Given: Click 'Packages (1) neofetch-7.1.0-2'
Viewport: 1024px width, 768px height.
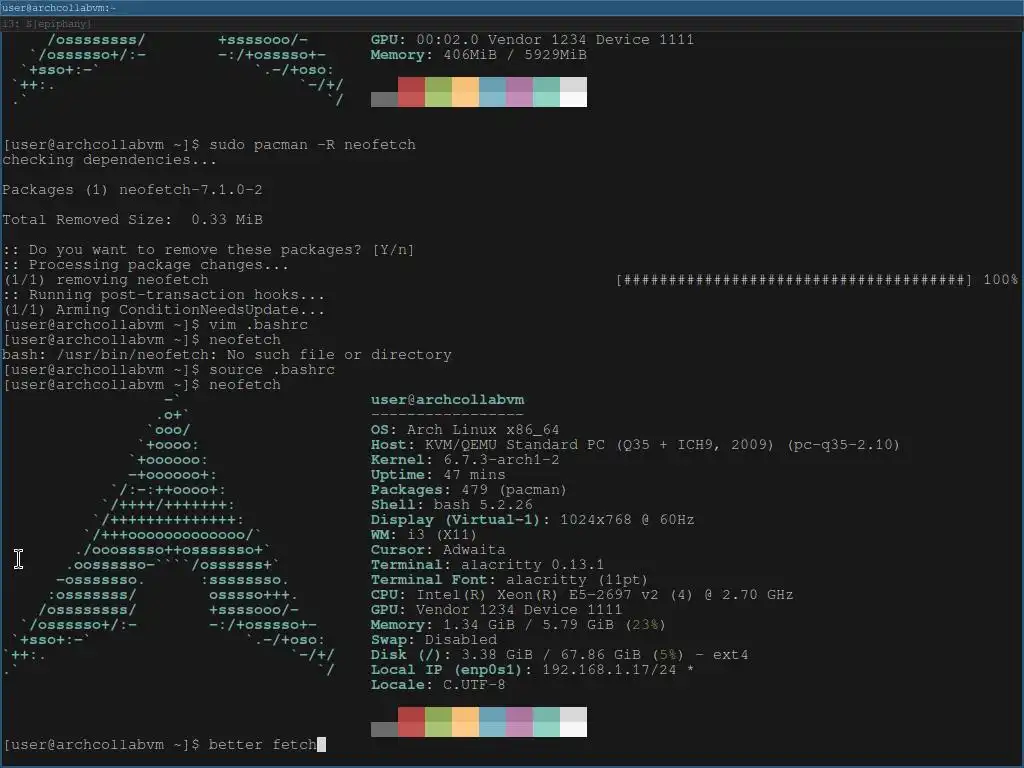Looking at the screenshot, I should point(132,190).
